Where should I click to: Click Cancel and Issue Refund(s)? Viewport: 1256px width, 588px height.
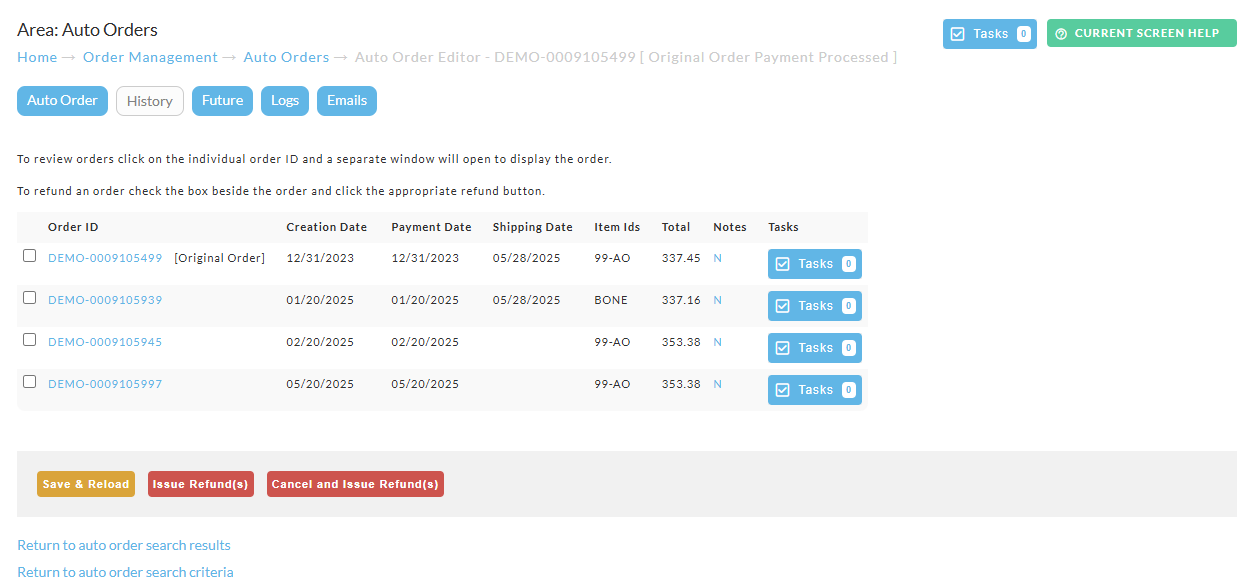(355, 484)
